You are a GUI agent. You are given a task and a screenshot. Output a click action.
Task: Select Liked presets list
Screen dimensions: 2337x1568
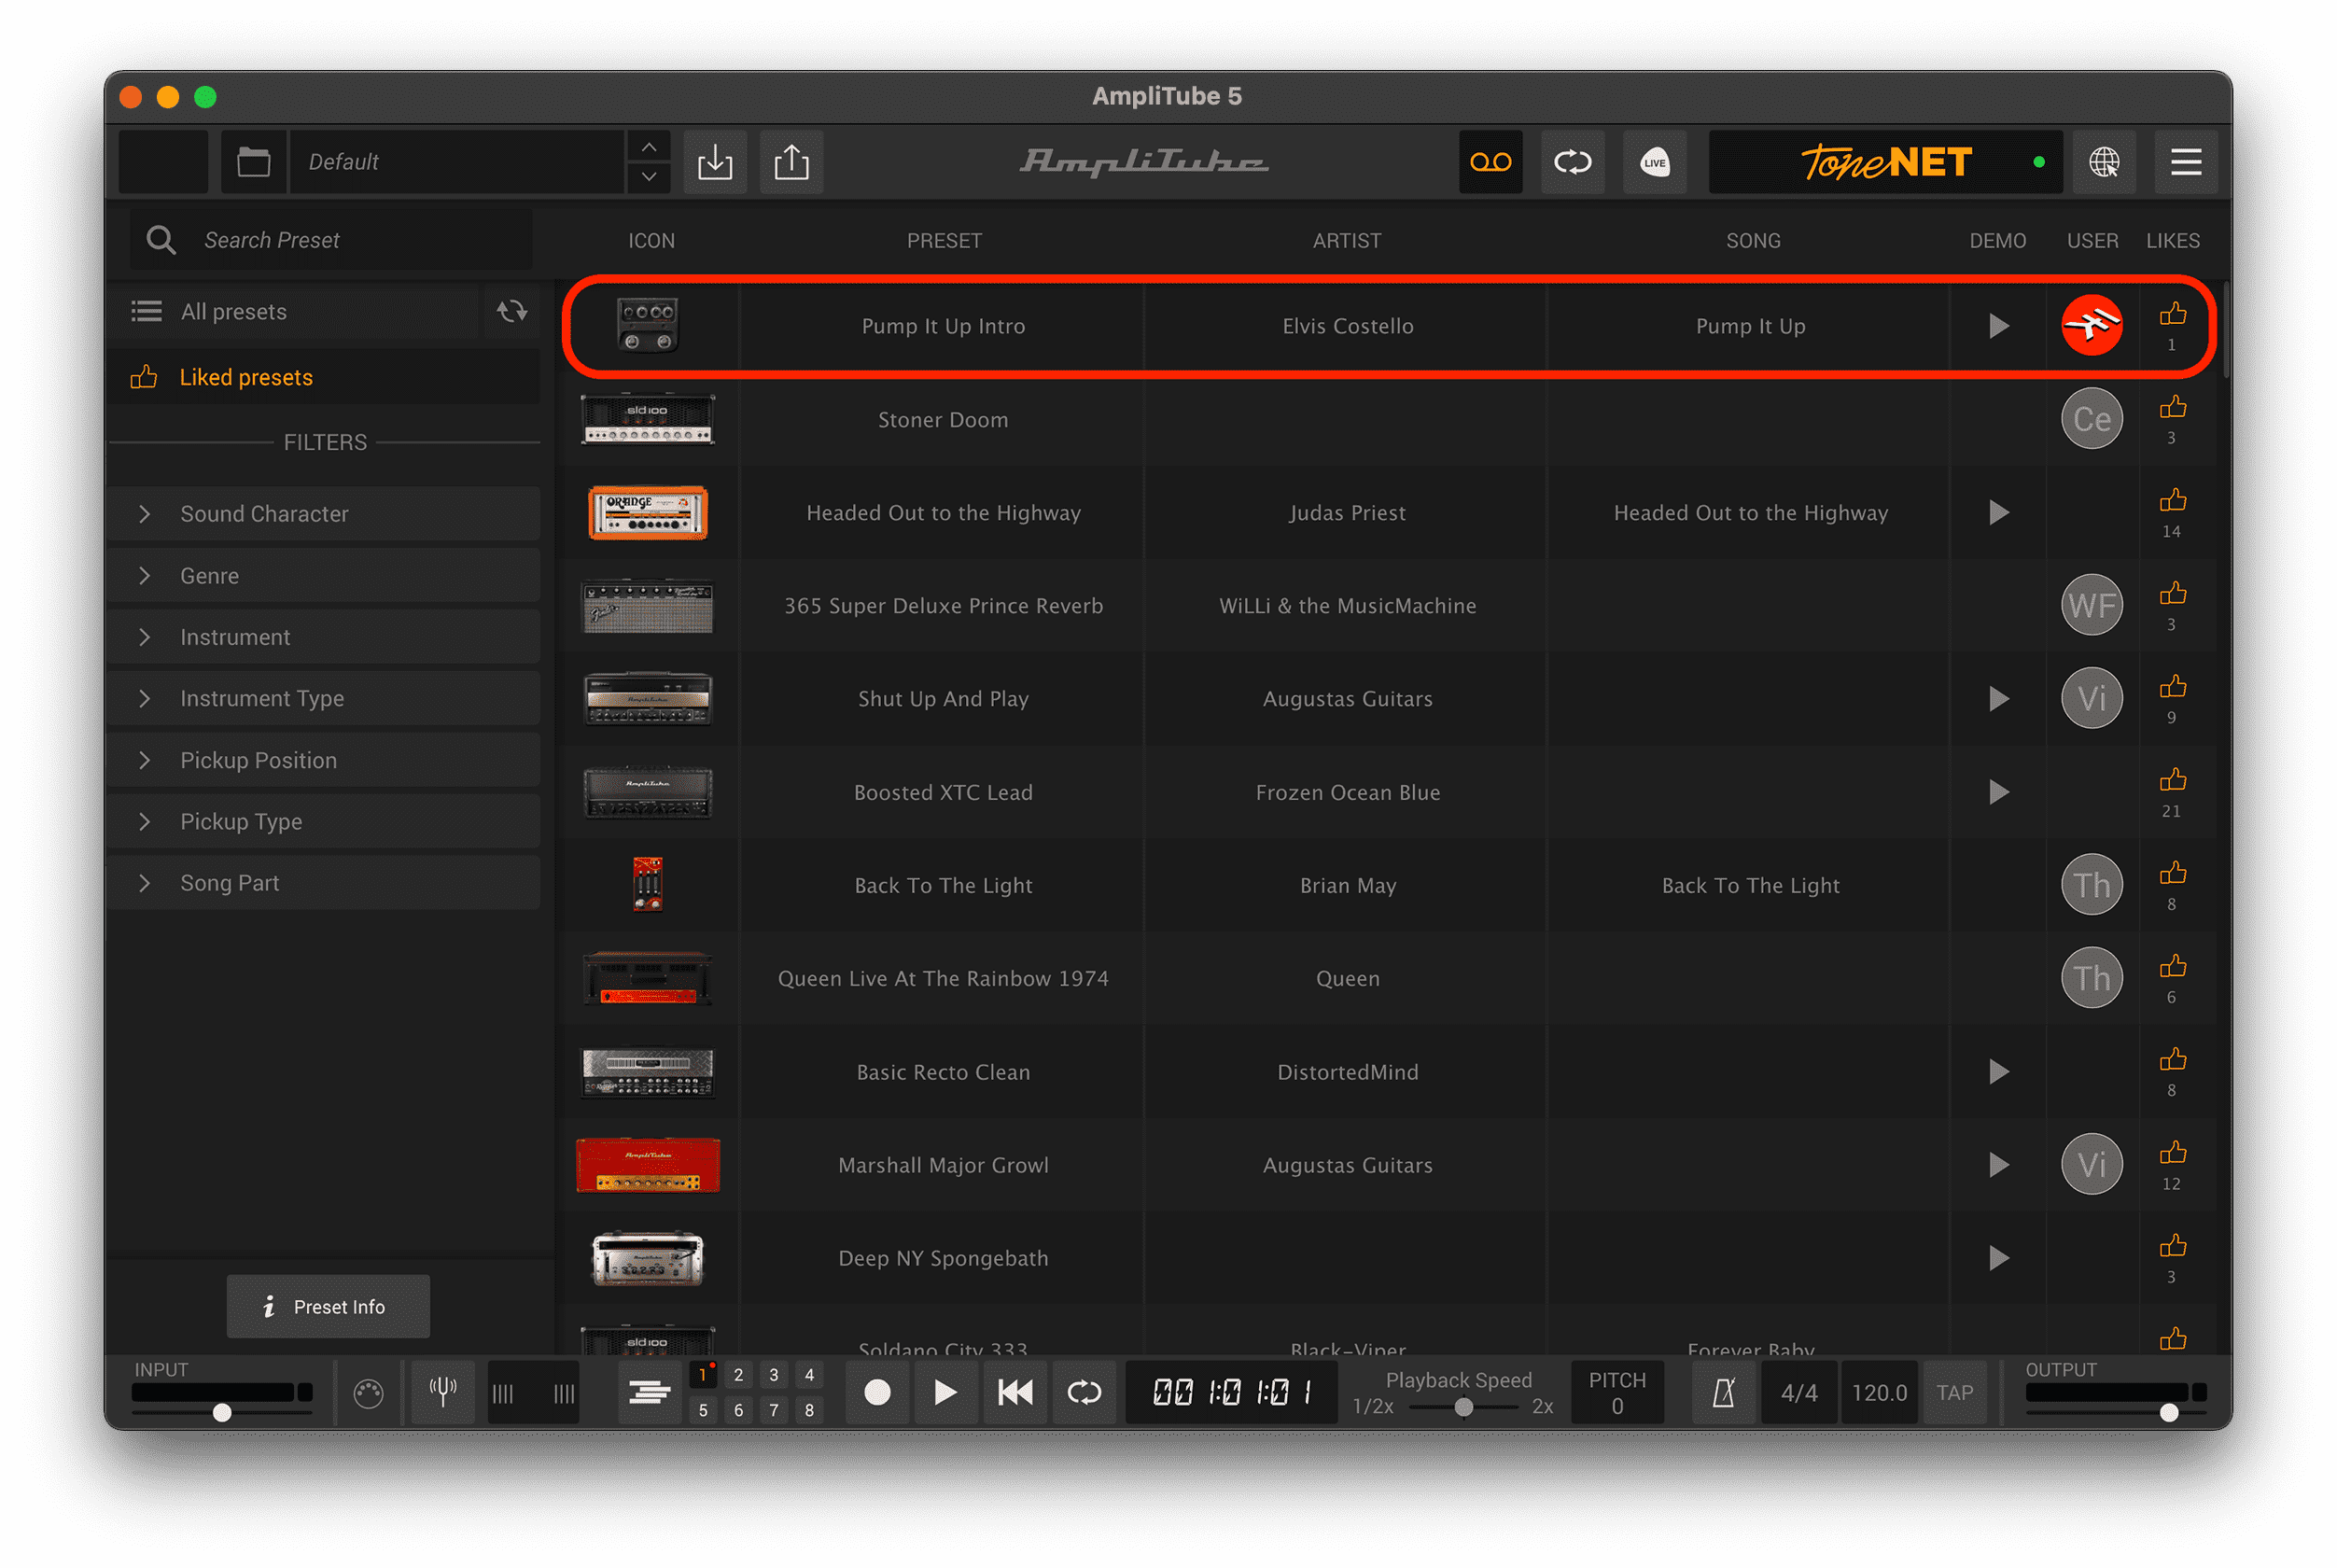pos(246,378)
